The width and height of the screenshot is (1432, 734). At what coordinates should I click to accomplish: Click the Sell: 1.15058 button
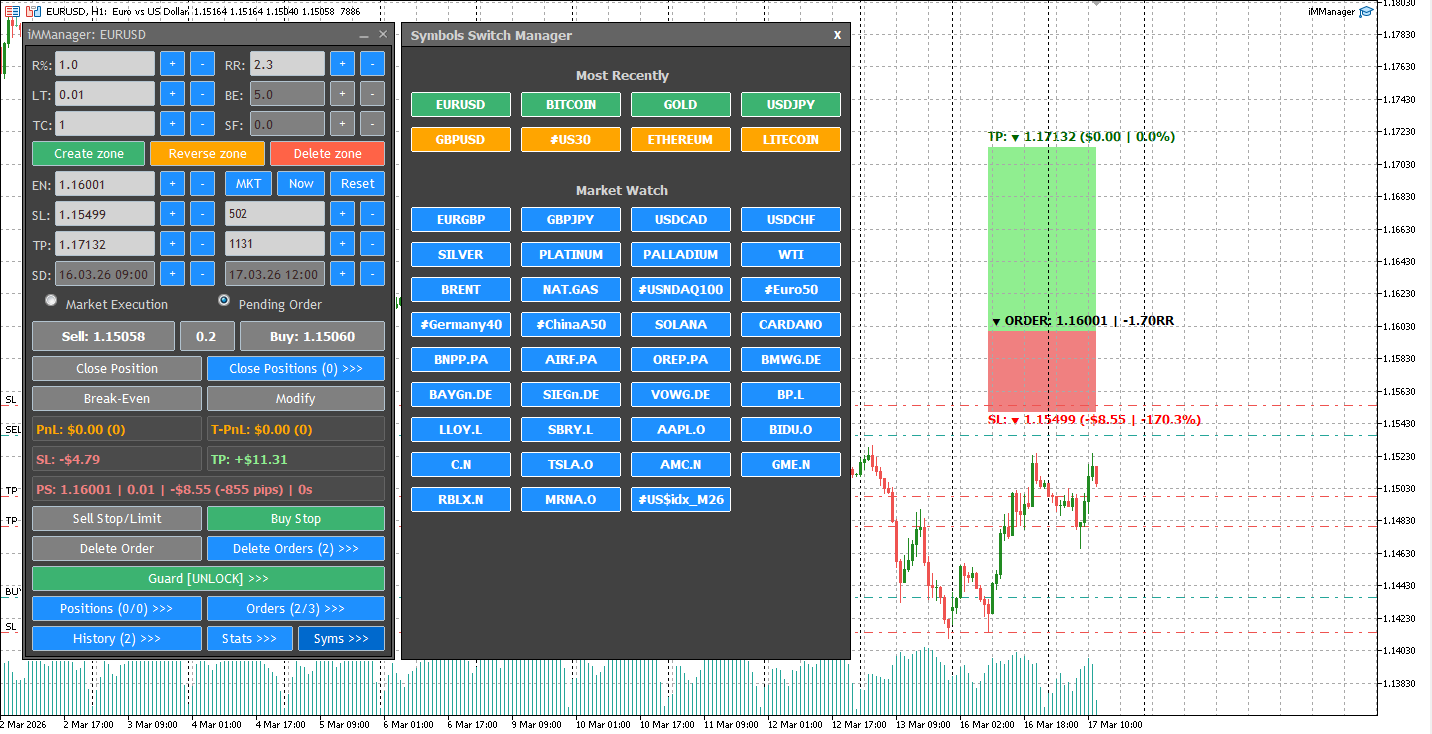coord(104,337)
